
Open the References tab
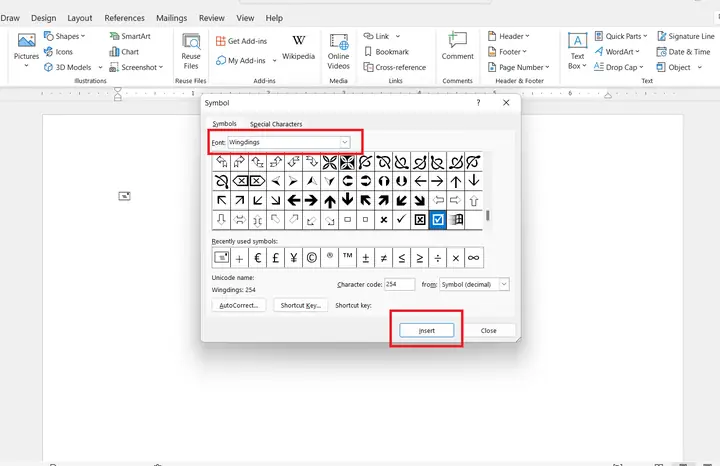[124, 18]
